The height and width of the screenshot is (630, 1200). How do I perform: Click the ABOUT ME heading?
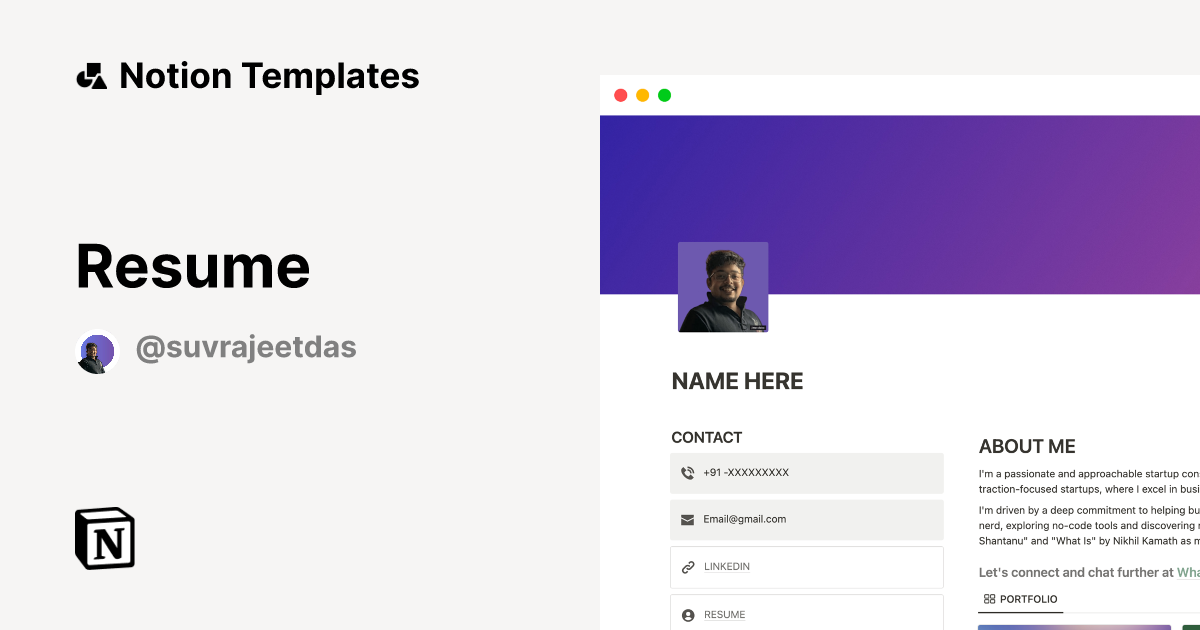point(1027,447)
